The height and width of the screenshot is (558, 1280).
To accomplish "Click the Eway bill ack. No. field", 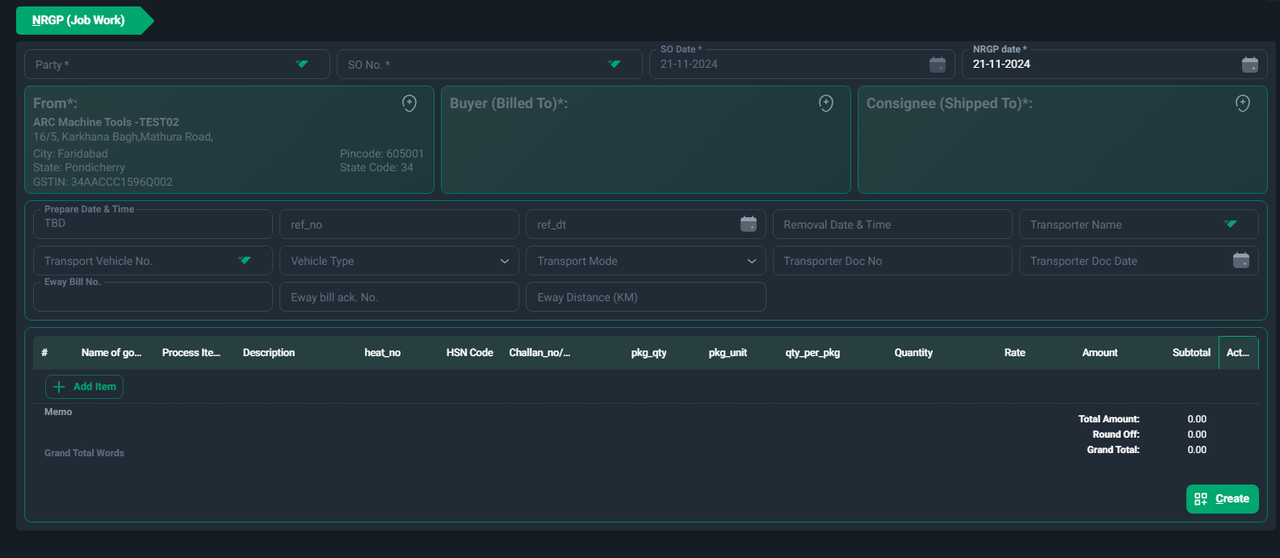I will pyautogui.click(x=399, y=297).
